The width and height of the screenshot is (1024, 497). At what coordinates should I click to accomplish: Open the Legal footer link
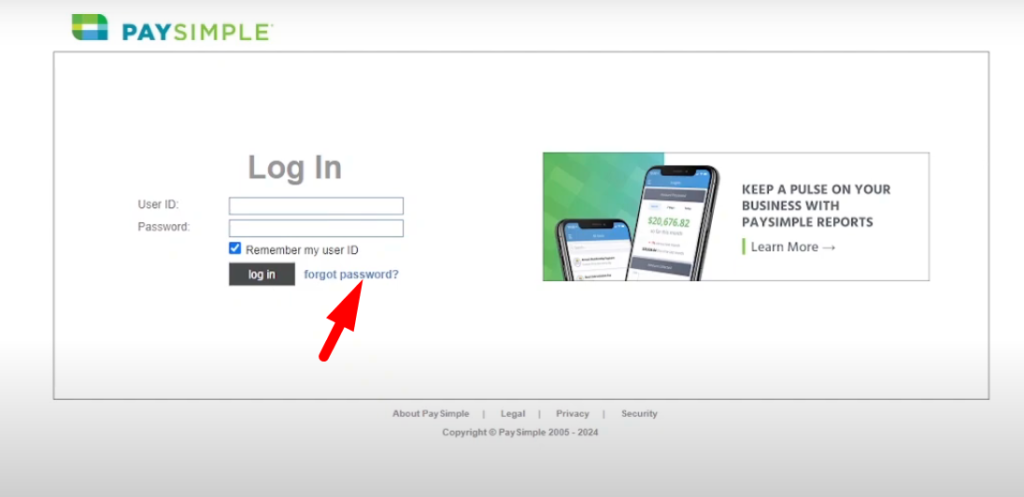point(513,414)
